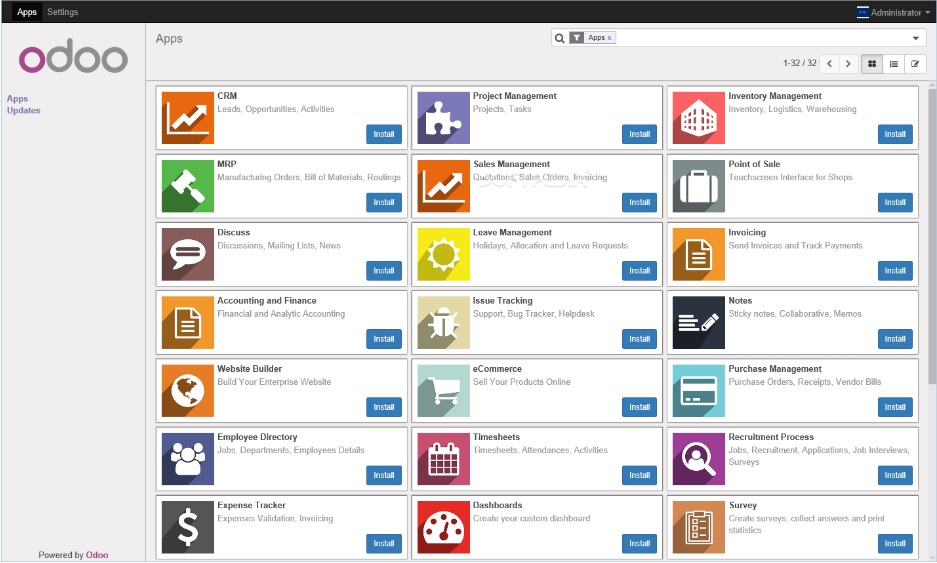Select the Recruitment Process magnifier icon
The image size is (937, 563).
click(x=699, y=458)
